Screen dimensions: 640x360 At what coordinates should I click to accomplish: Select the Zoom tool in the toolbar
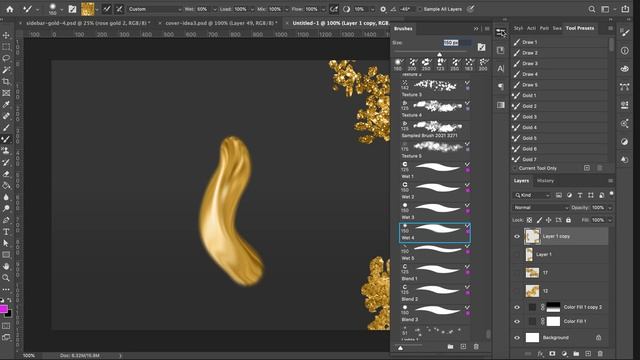(6, 278)
